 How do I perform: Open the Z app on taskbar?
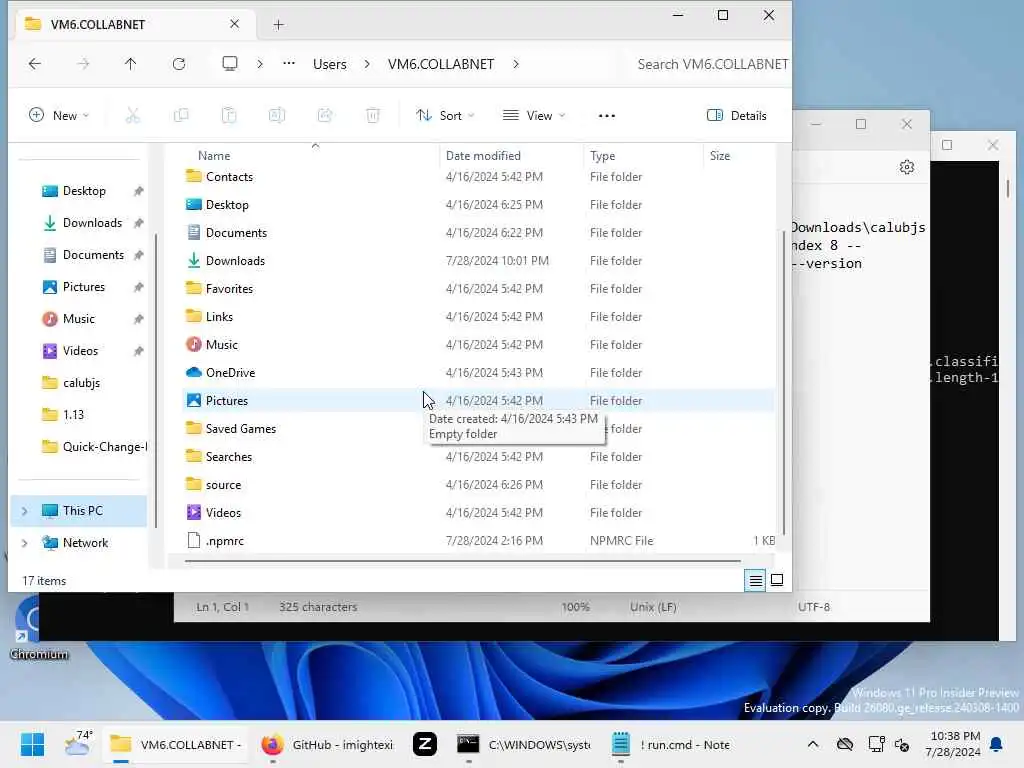pos(424,744)
